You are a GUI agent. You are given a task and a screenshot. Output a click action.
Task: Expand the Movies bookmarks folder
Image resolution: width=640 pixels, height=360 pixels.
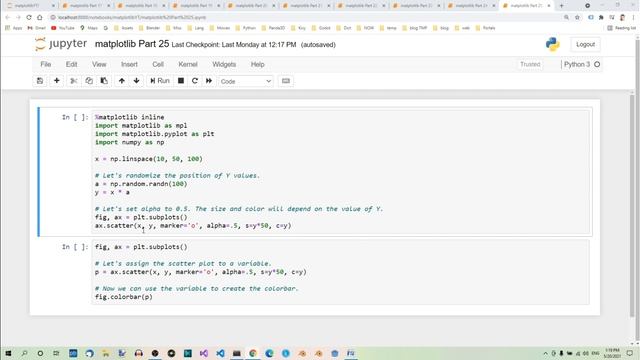click(220, 28)
